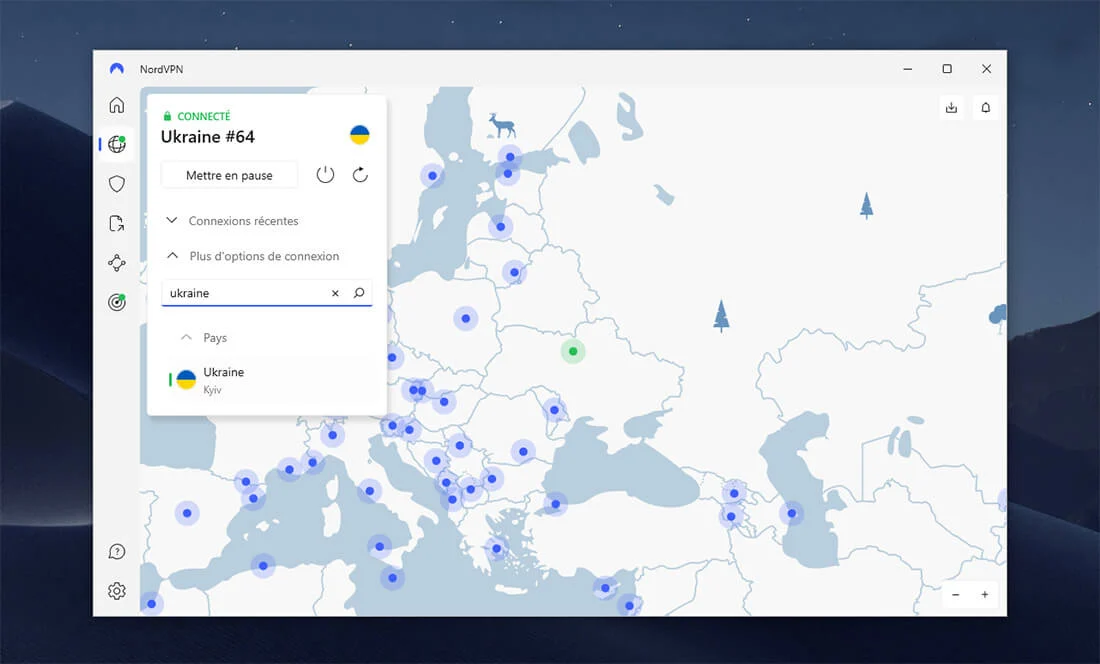1100x664 pixels.
Task: Disconnect using the power button
Action: pyautogui.click(x=325, y=175)
